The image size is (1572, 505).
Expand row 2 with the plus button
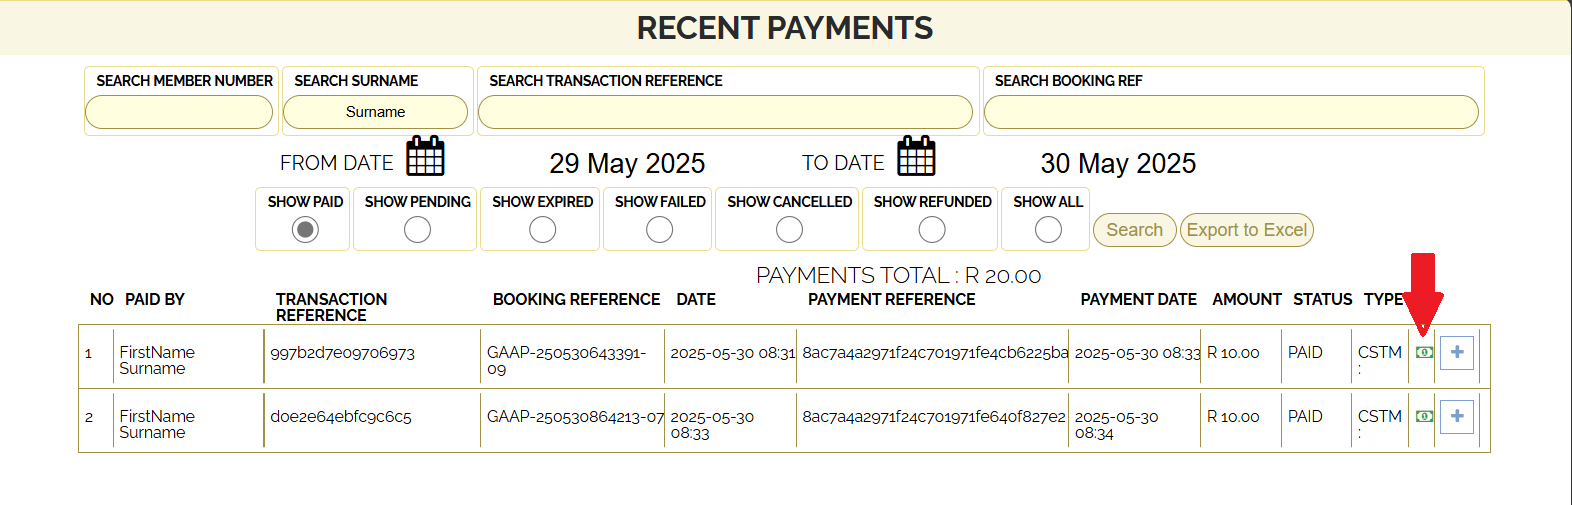1457,416
